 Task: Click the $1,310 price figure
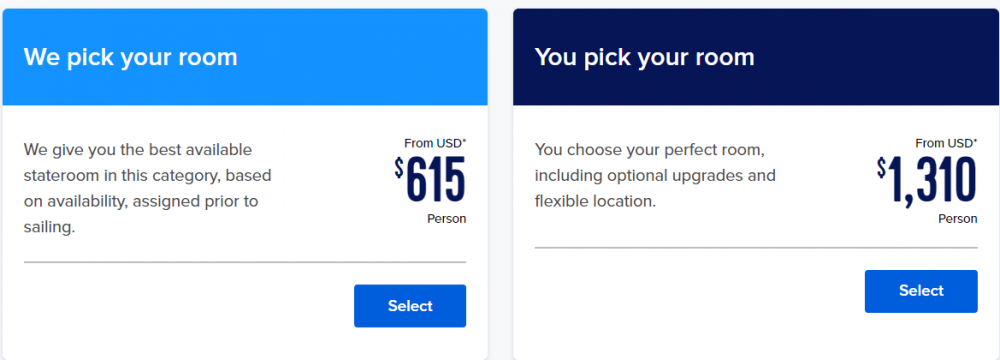coord(927,182)
